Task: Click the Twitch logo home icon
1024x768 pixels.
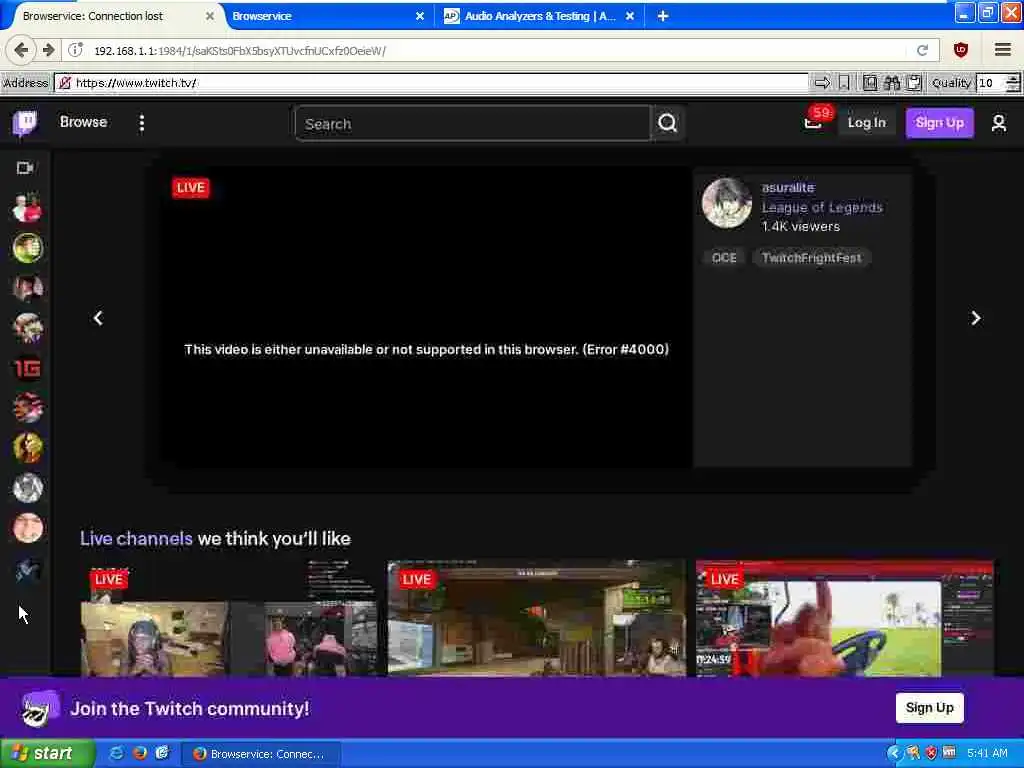Action: point(25,123)
